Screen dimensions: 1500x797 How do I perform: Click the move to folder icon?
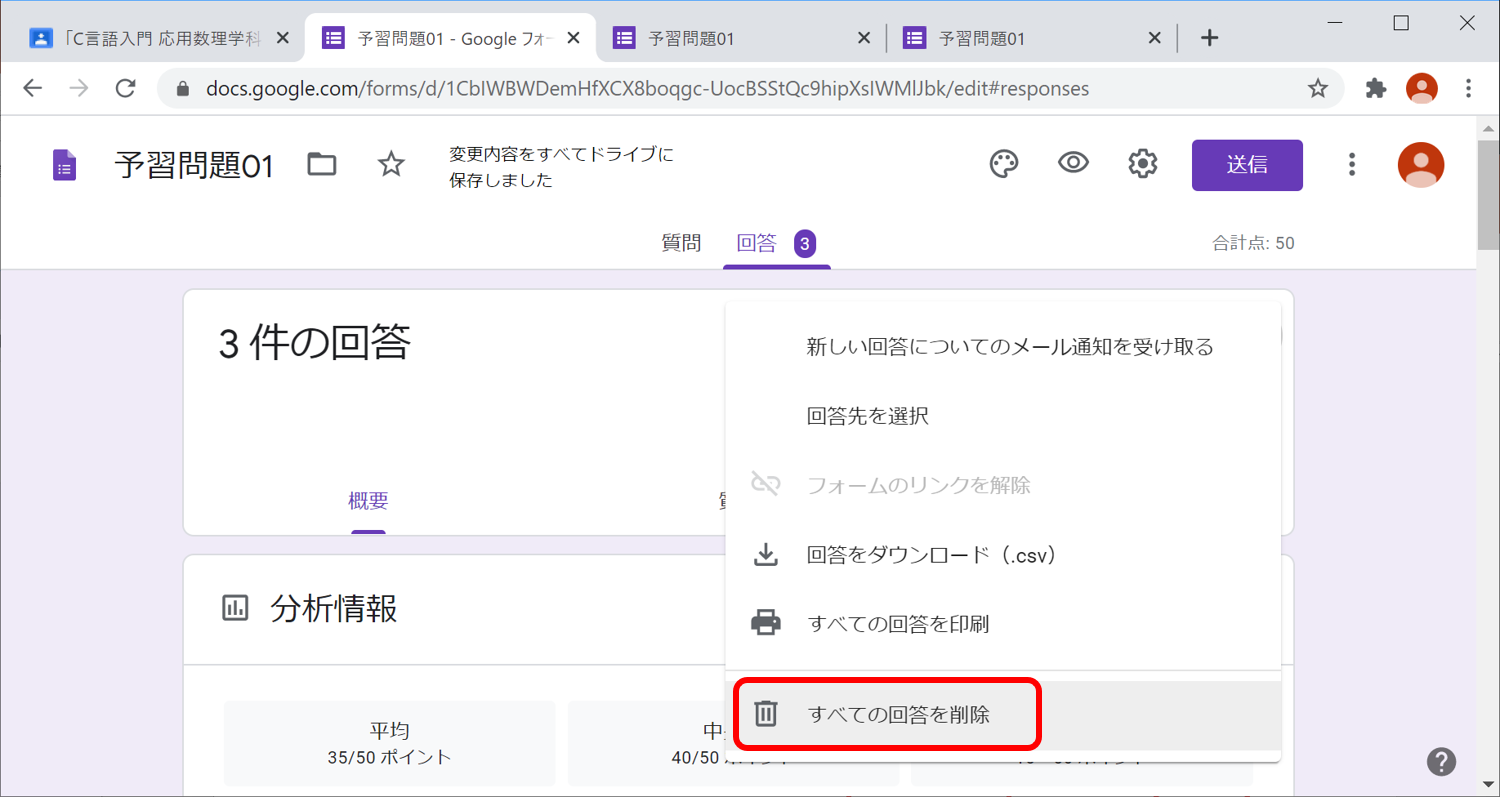click(322, 164)
